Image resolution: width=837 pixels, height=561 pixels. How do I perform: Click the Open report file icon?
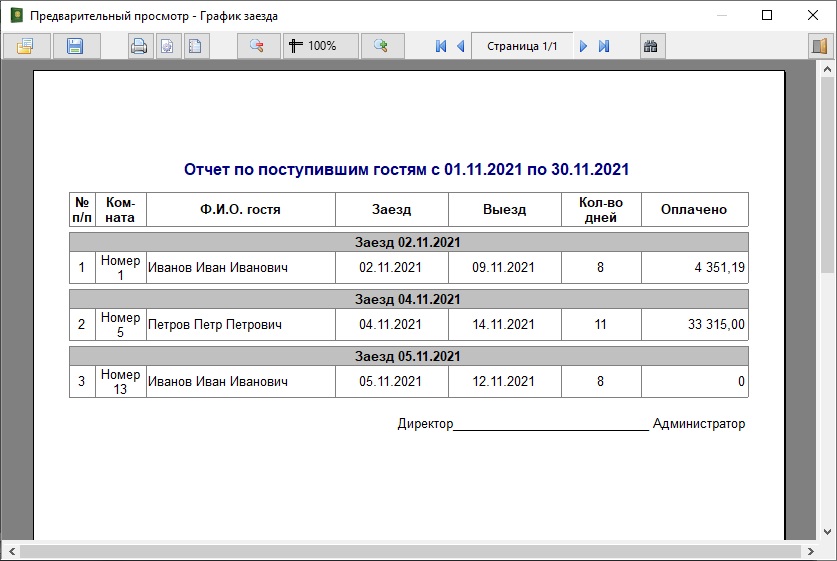pyautogui.click(x=25, y=46)
